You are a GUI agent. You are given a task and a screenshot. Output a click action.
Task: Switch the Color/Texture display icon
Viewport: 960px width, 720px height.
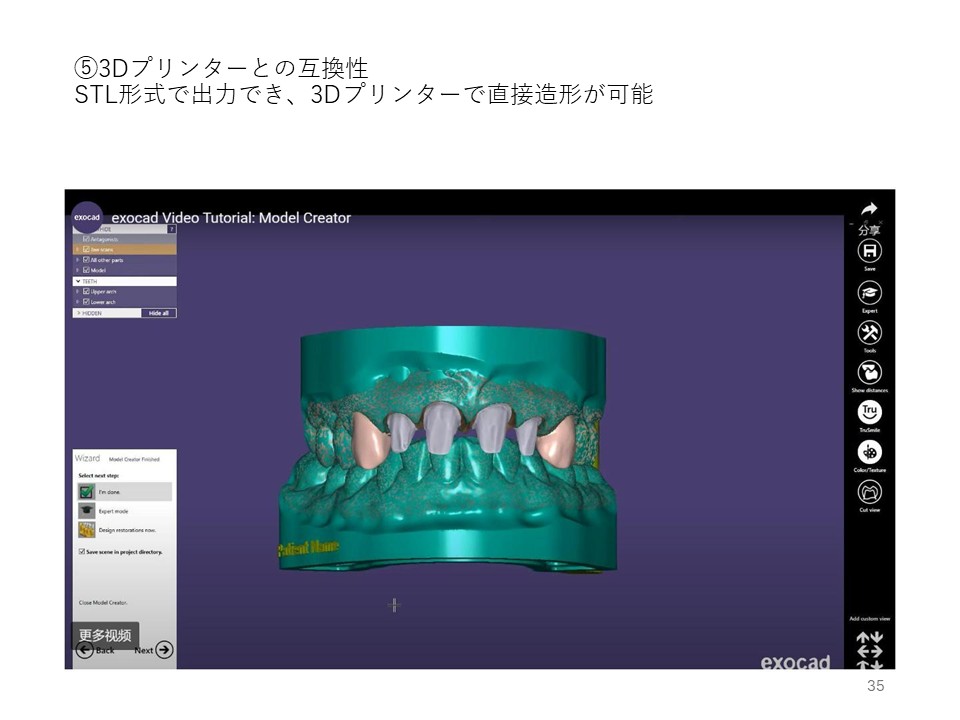pyautogui.click(x=869, y=452)
